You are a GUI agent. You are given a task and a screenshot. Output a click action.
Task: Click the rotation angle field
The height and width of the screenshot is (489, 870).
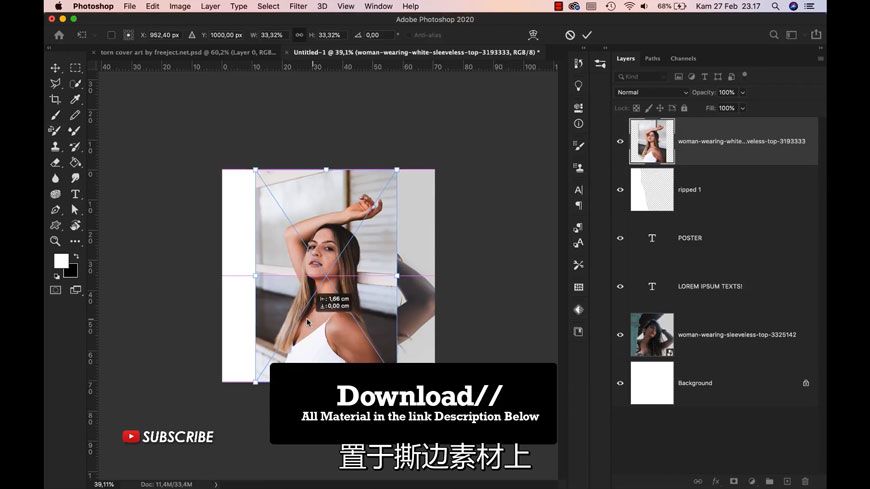[378, 35]
